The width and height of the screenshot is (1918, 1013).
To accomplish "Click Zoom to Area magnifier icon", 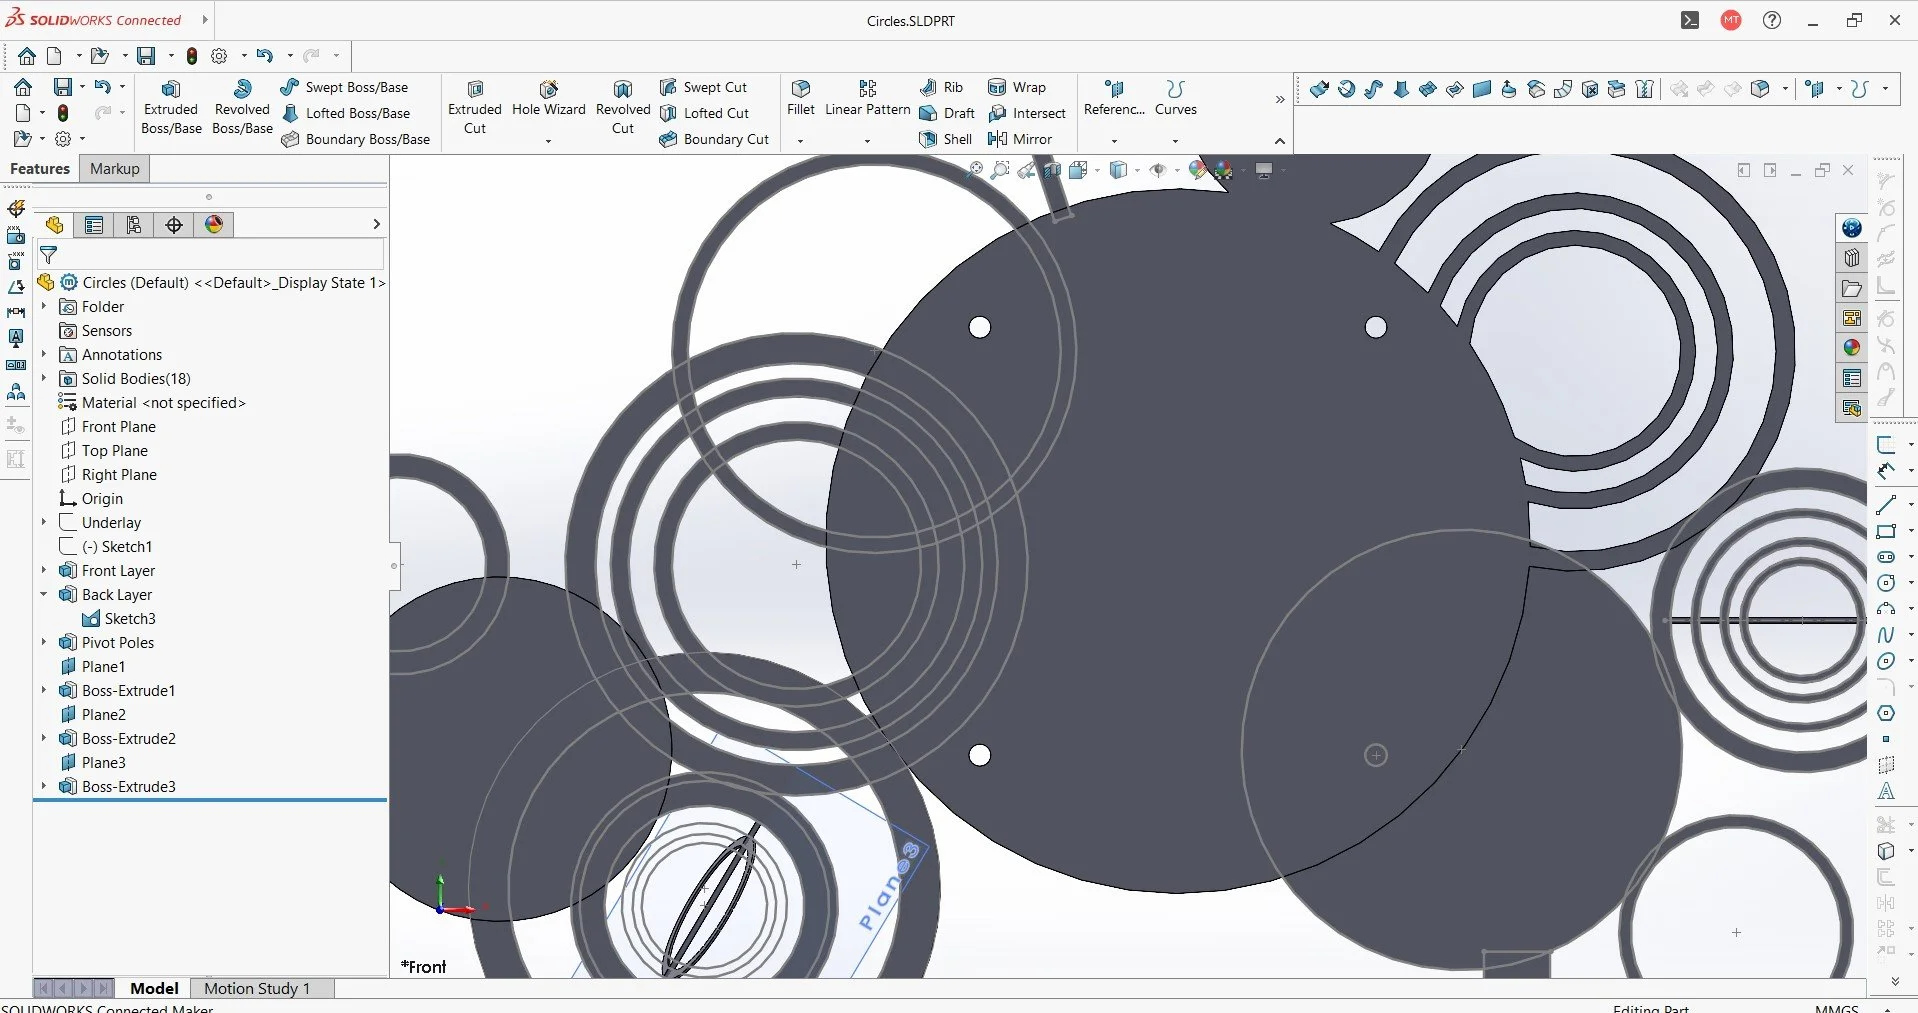I will [1000, 170].
